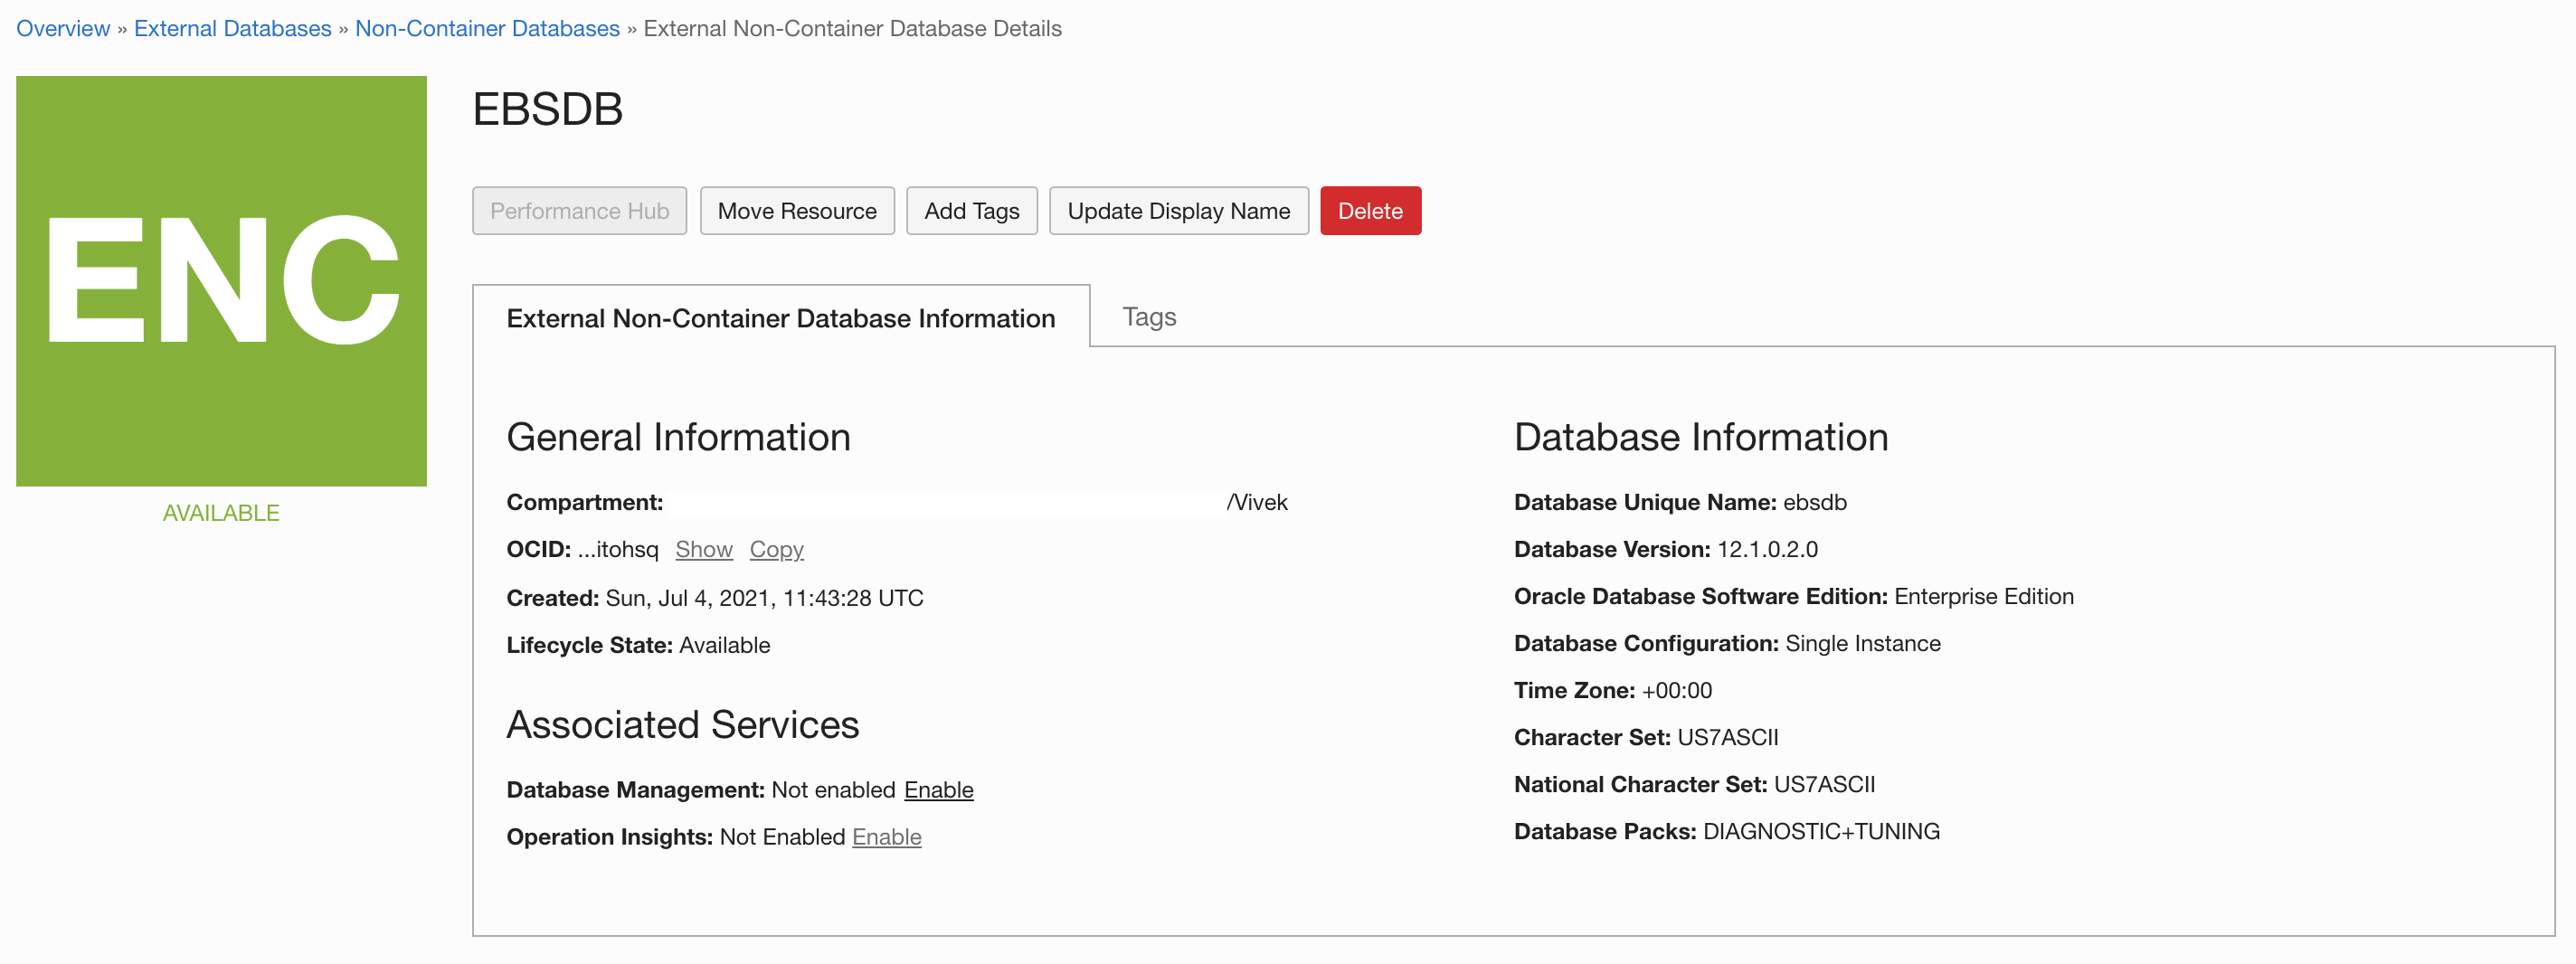This screenshot has width=2576, height=964.
Task: Enable Database Management service
Action: tap(938, 789)
